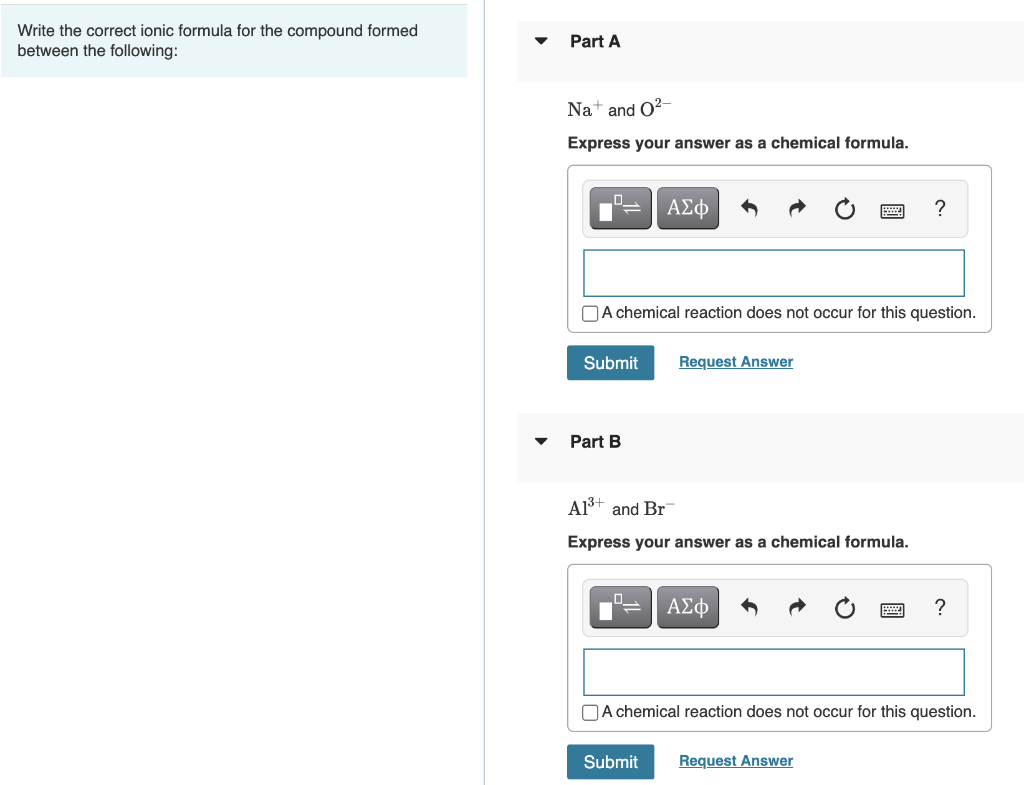1024x785 pixels.
Task: Focus the Part B formula input field
Action: (773, 672)
